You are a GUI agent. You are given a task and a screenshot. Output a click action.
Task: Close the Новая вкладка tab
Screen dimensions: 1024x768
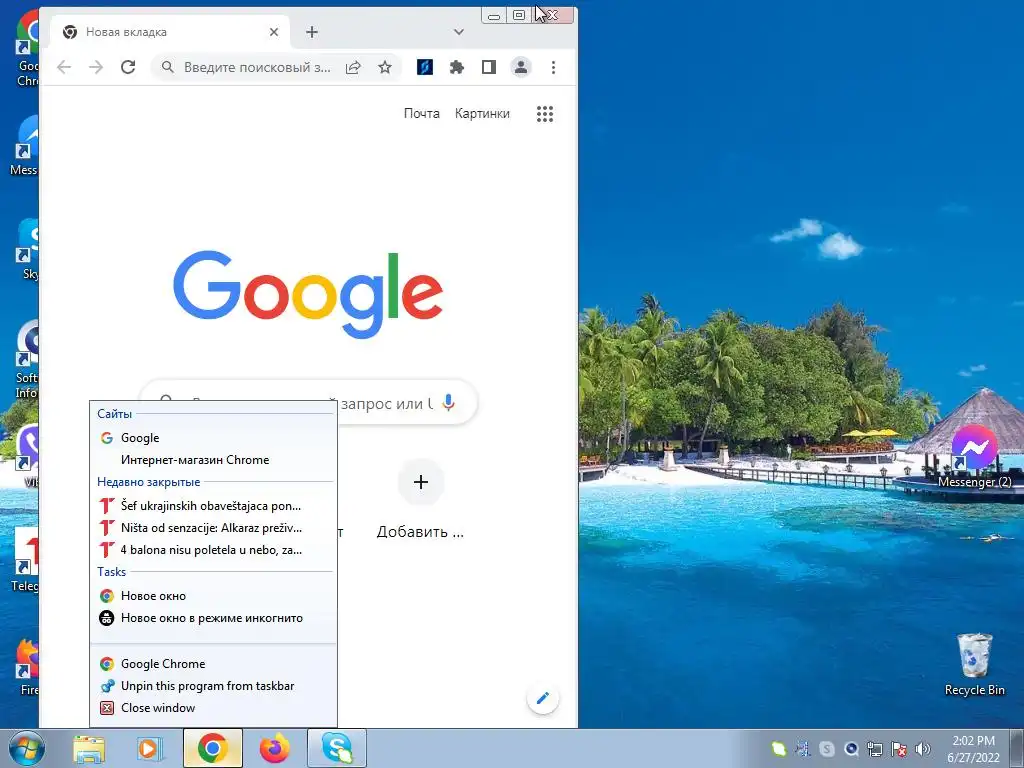tap(274, 32)
